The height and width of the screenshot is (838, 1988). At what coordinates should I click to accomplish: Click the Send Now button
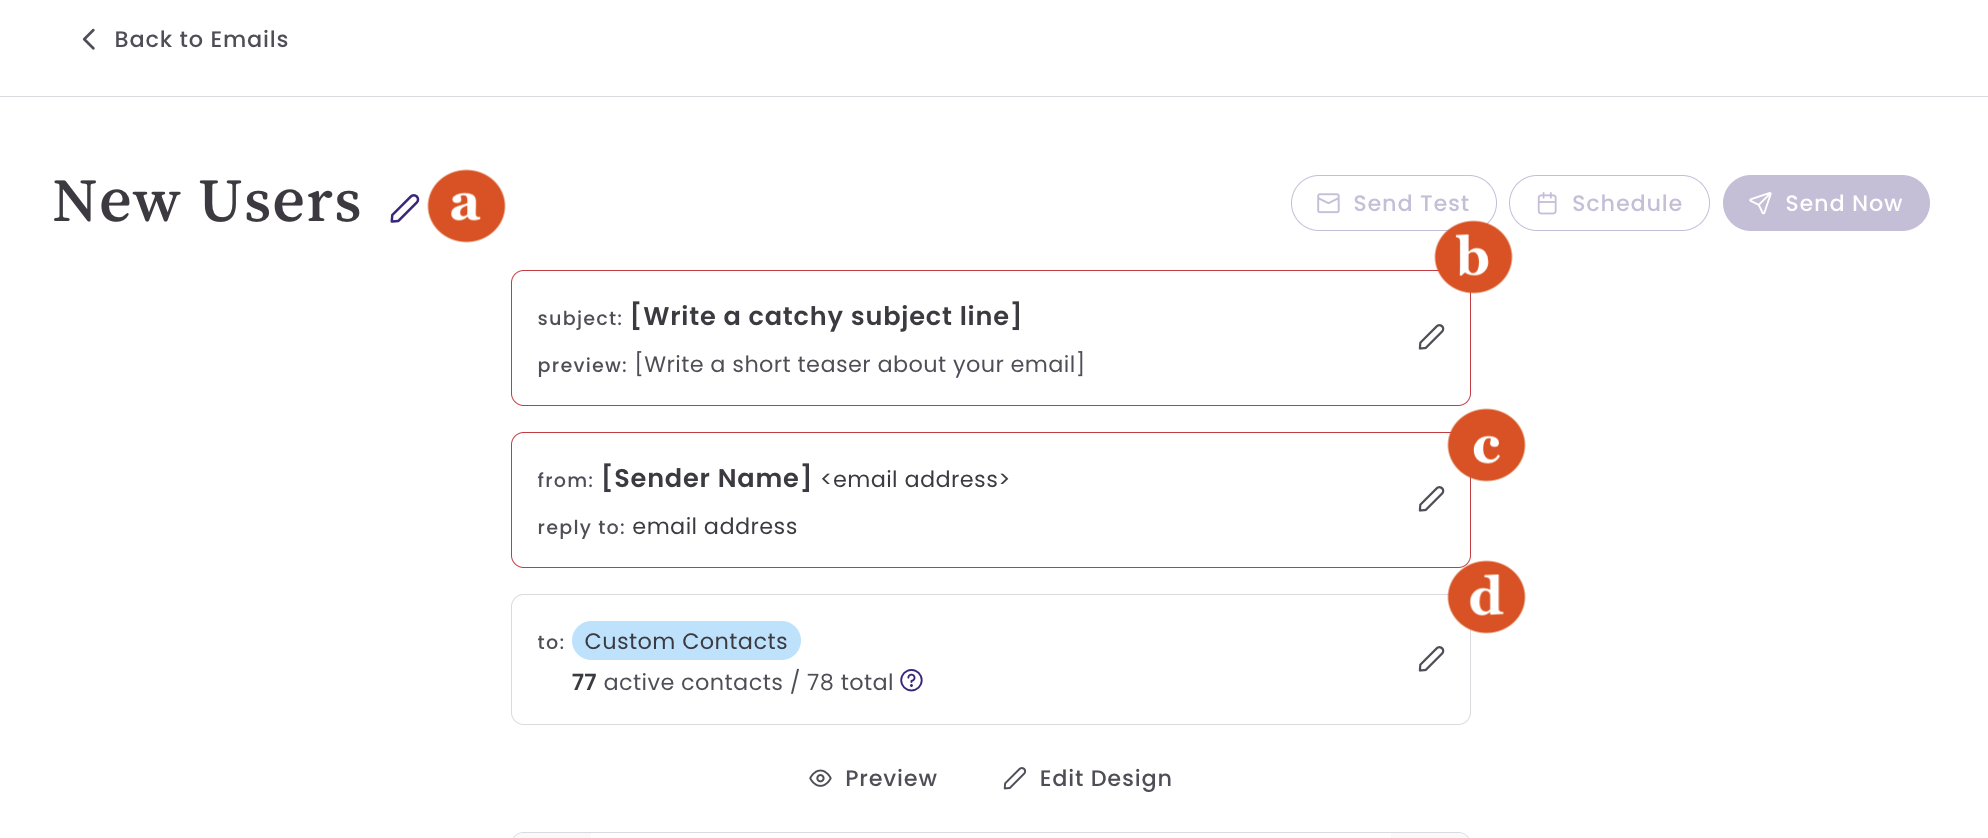tap(1826, 203)
